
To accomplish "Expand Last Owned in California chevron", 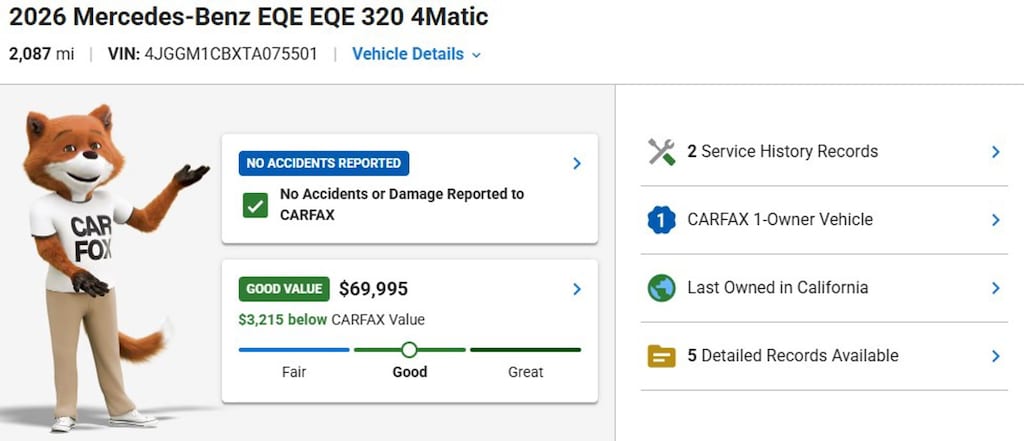I will [995, 288].
